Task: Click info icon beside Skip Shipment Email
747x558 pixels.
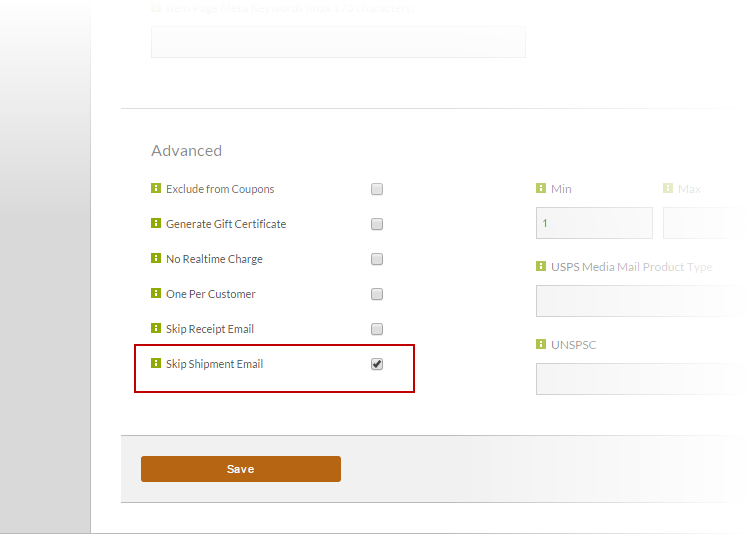Action: pos(156,363)
